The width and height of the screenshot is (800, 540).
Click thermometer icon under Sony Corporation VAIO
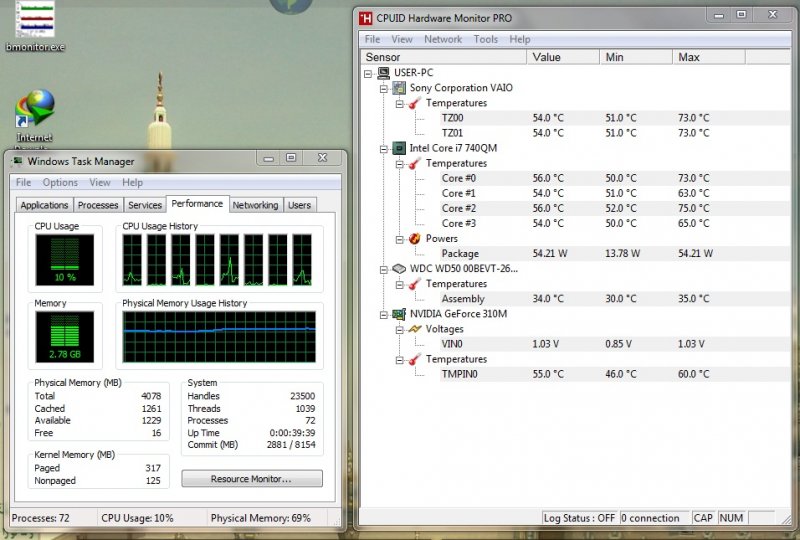415,103
